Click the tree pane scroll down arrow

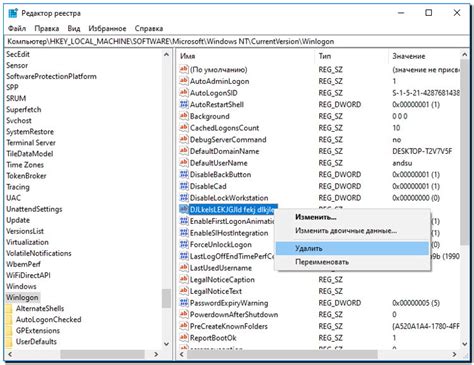166,344
